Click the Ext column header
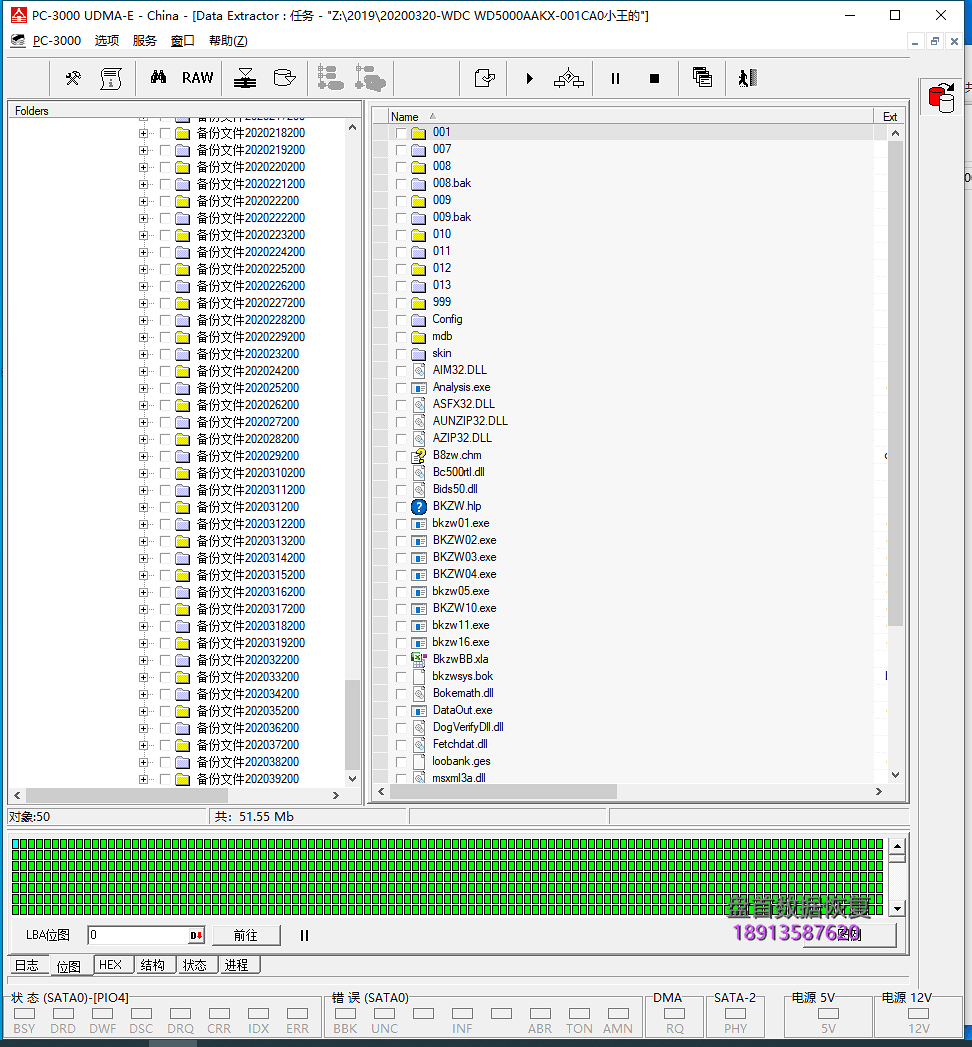Viewport: 972px width, 1047px height. tap(890, 116)
